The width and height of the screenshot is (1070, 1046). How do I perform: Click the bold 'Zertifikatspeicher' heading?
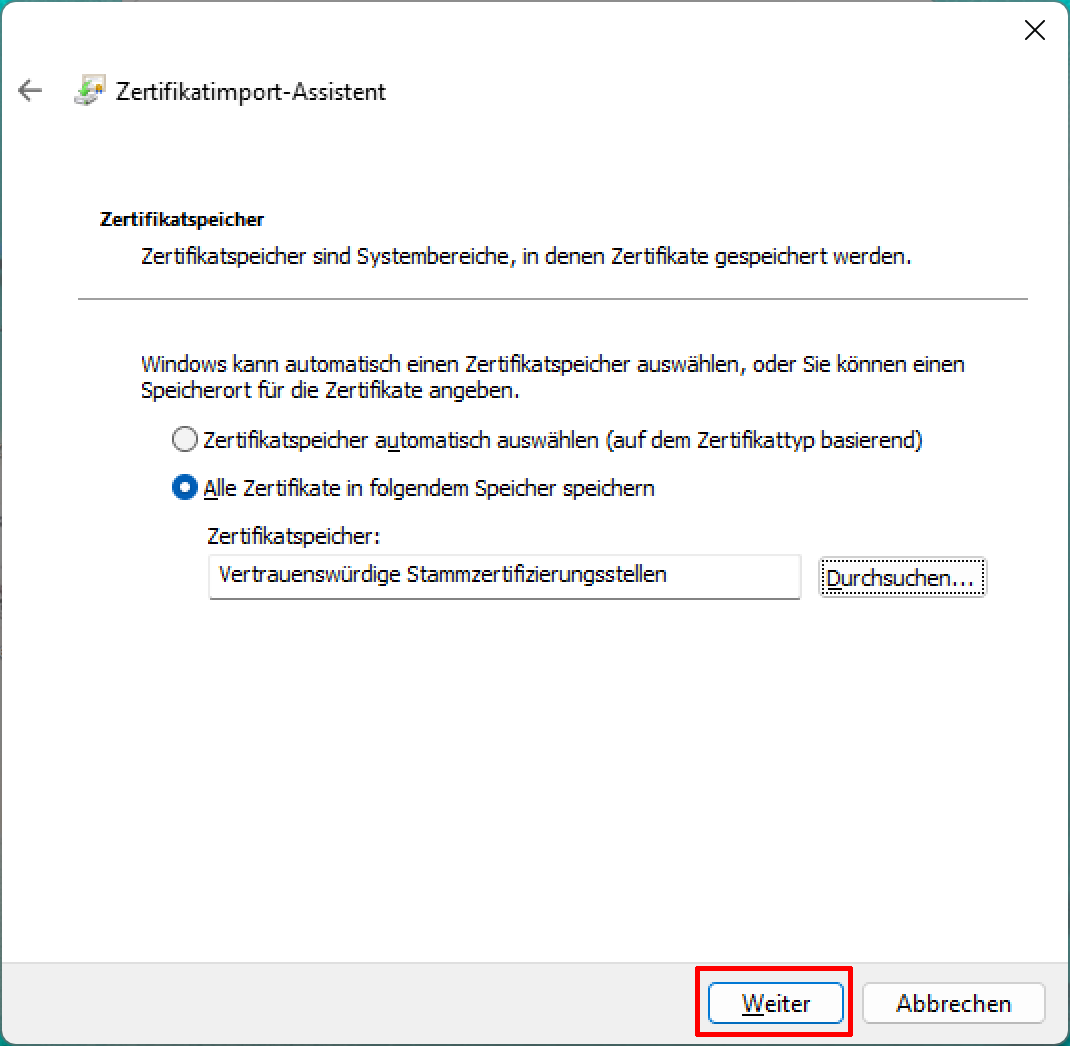tap(182, 219)
